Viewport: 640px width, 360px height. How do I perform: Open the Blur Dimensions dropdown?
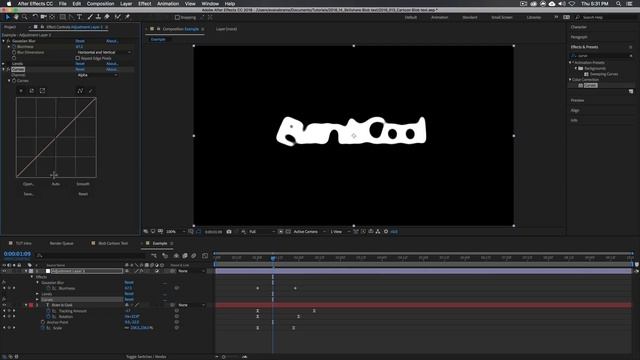click(x=104, y=52)
